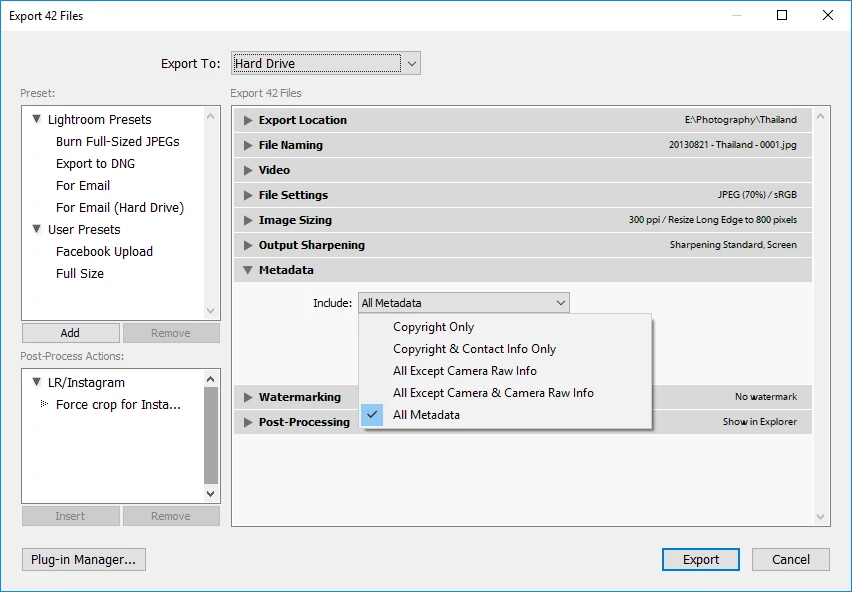This screenshot has width=852, height=592.
Task: Click the Show in Explorer summary text
Action: click(x=760, y=421)
